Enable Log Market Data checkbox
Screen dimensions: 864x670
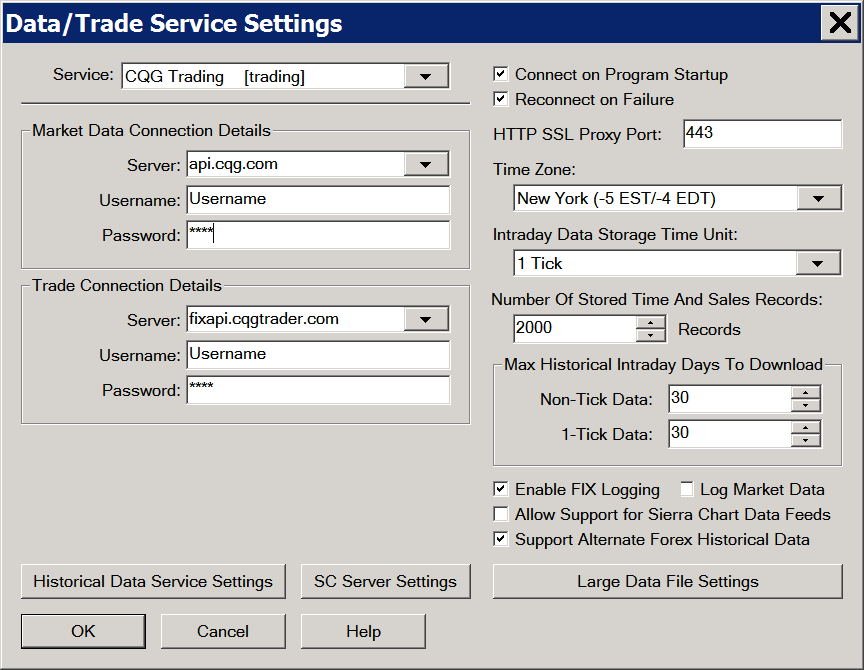[686, 489]
